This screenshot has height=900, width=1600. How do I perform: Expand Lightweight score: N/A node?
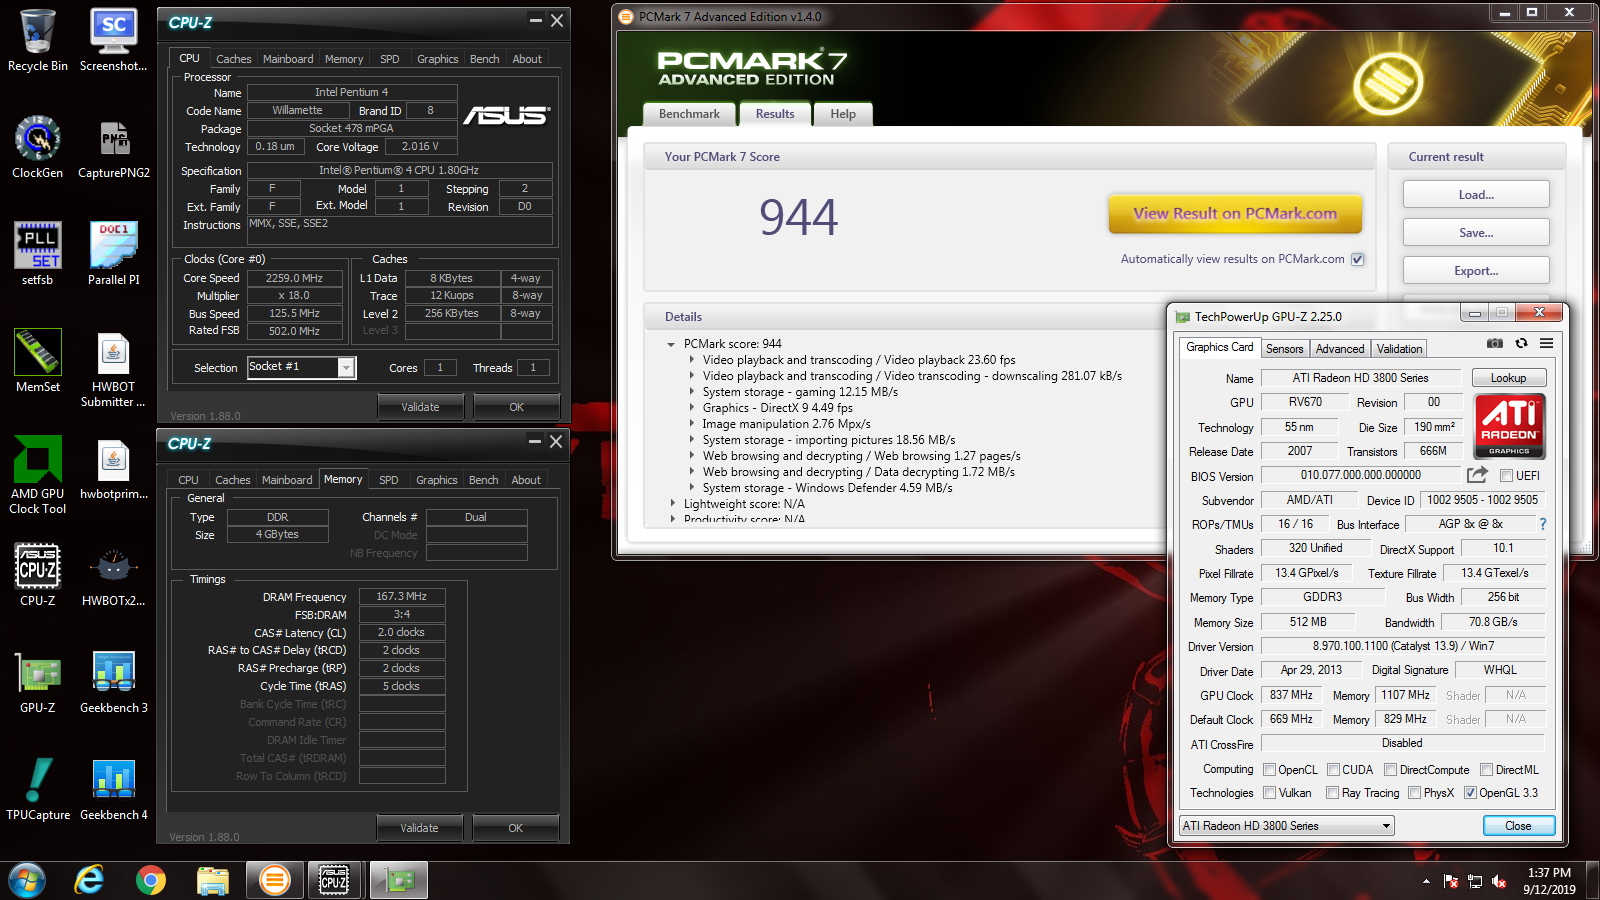672,504
